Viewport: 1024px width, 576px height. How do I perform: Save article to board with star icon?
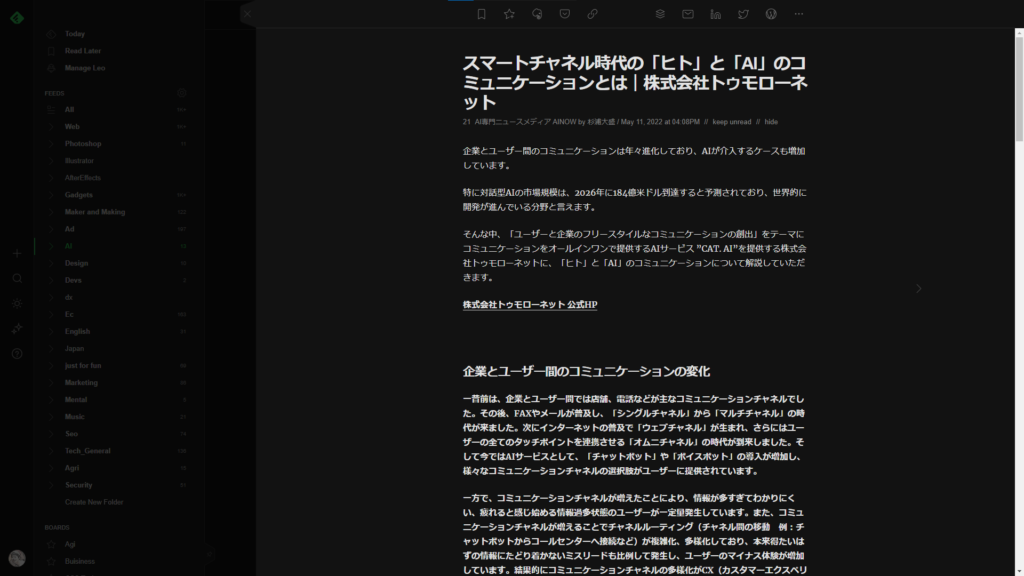pyautogui.click(x=509, y=14)
